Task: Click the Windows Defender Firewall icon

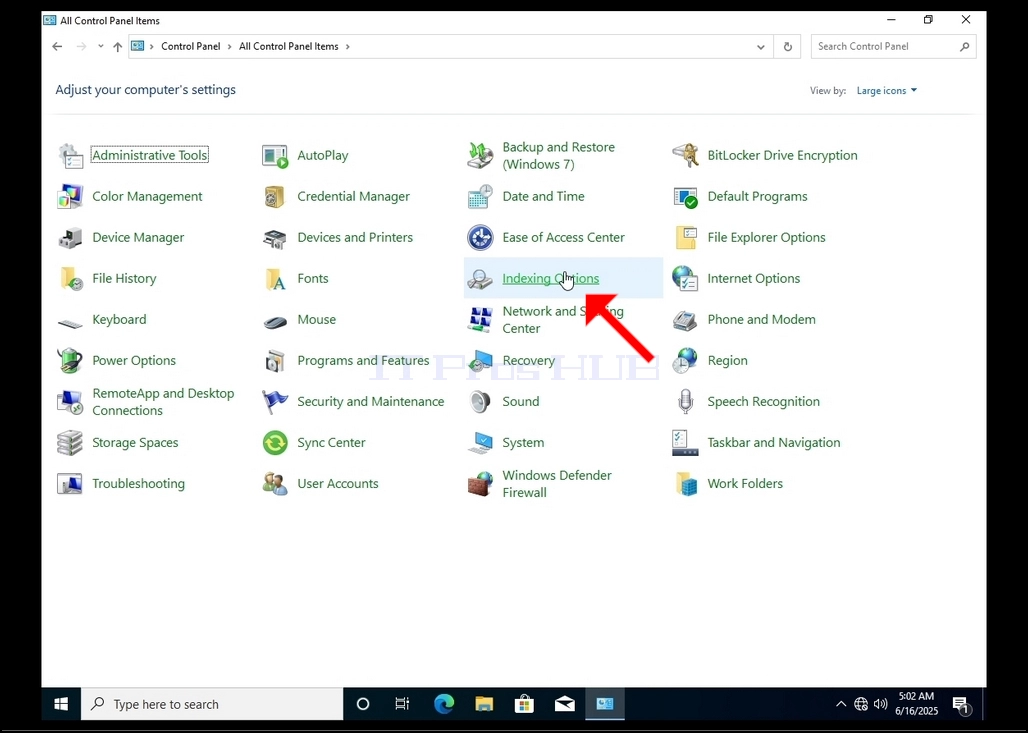Action: [x=480, y=484]
